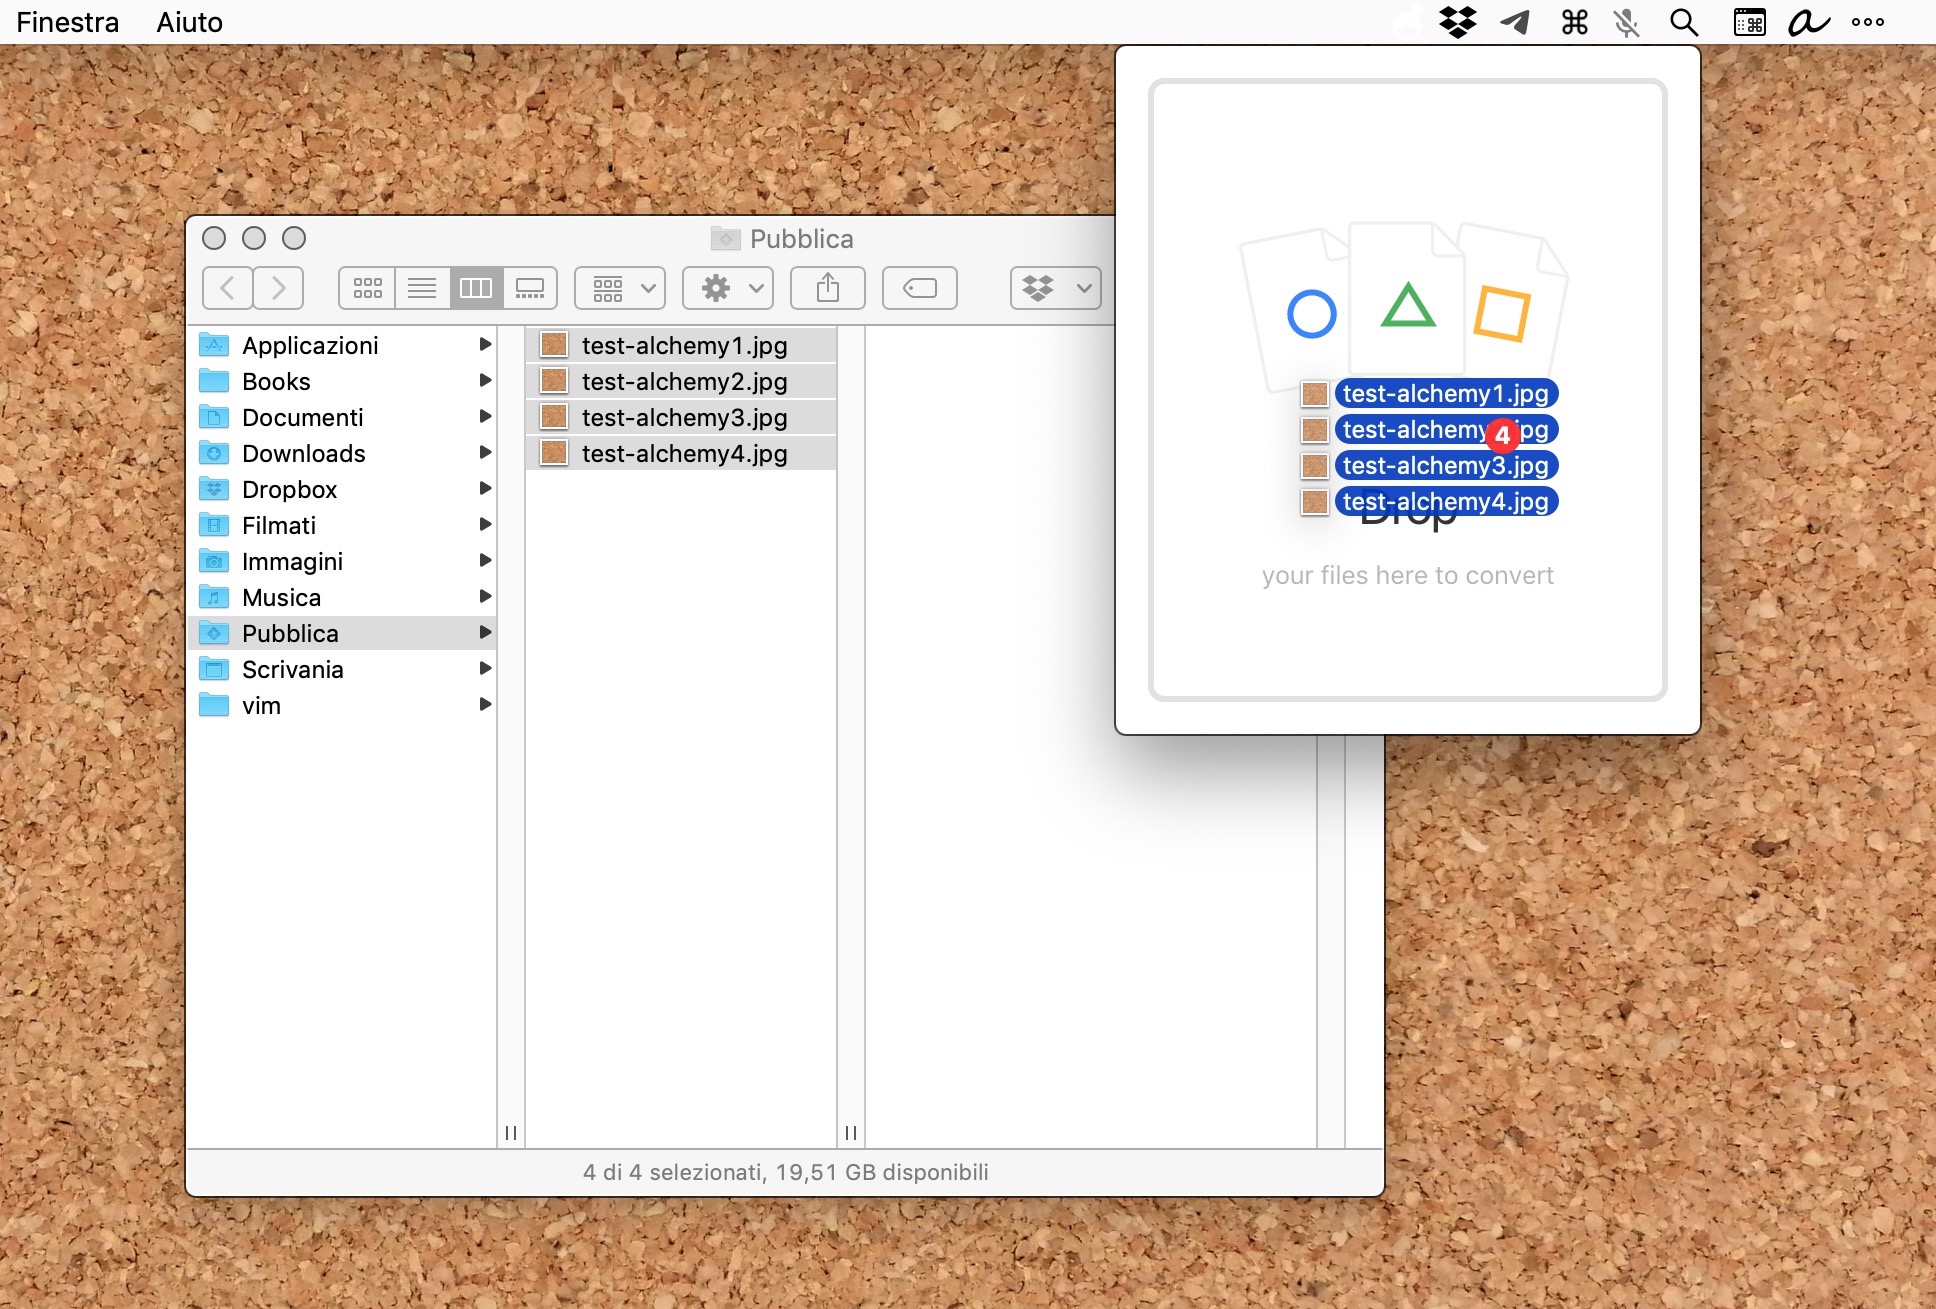Click the muted microphone menu bar icon
The image size is (1936, 1309).
pos(1627,22)
